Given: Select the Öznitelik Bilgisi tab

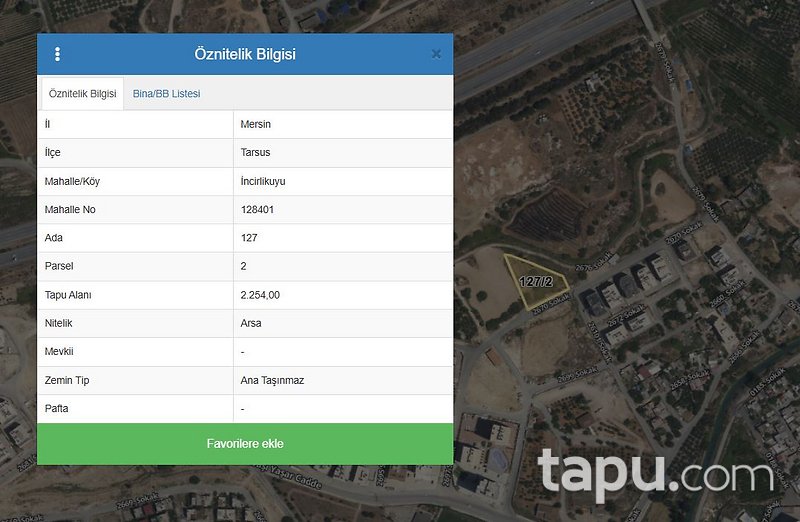Looking at the screenshot, I should (x=82, y=94).
